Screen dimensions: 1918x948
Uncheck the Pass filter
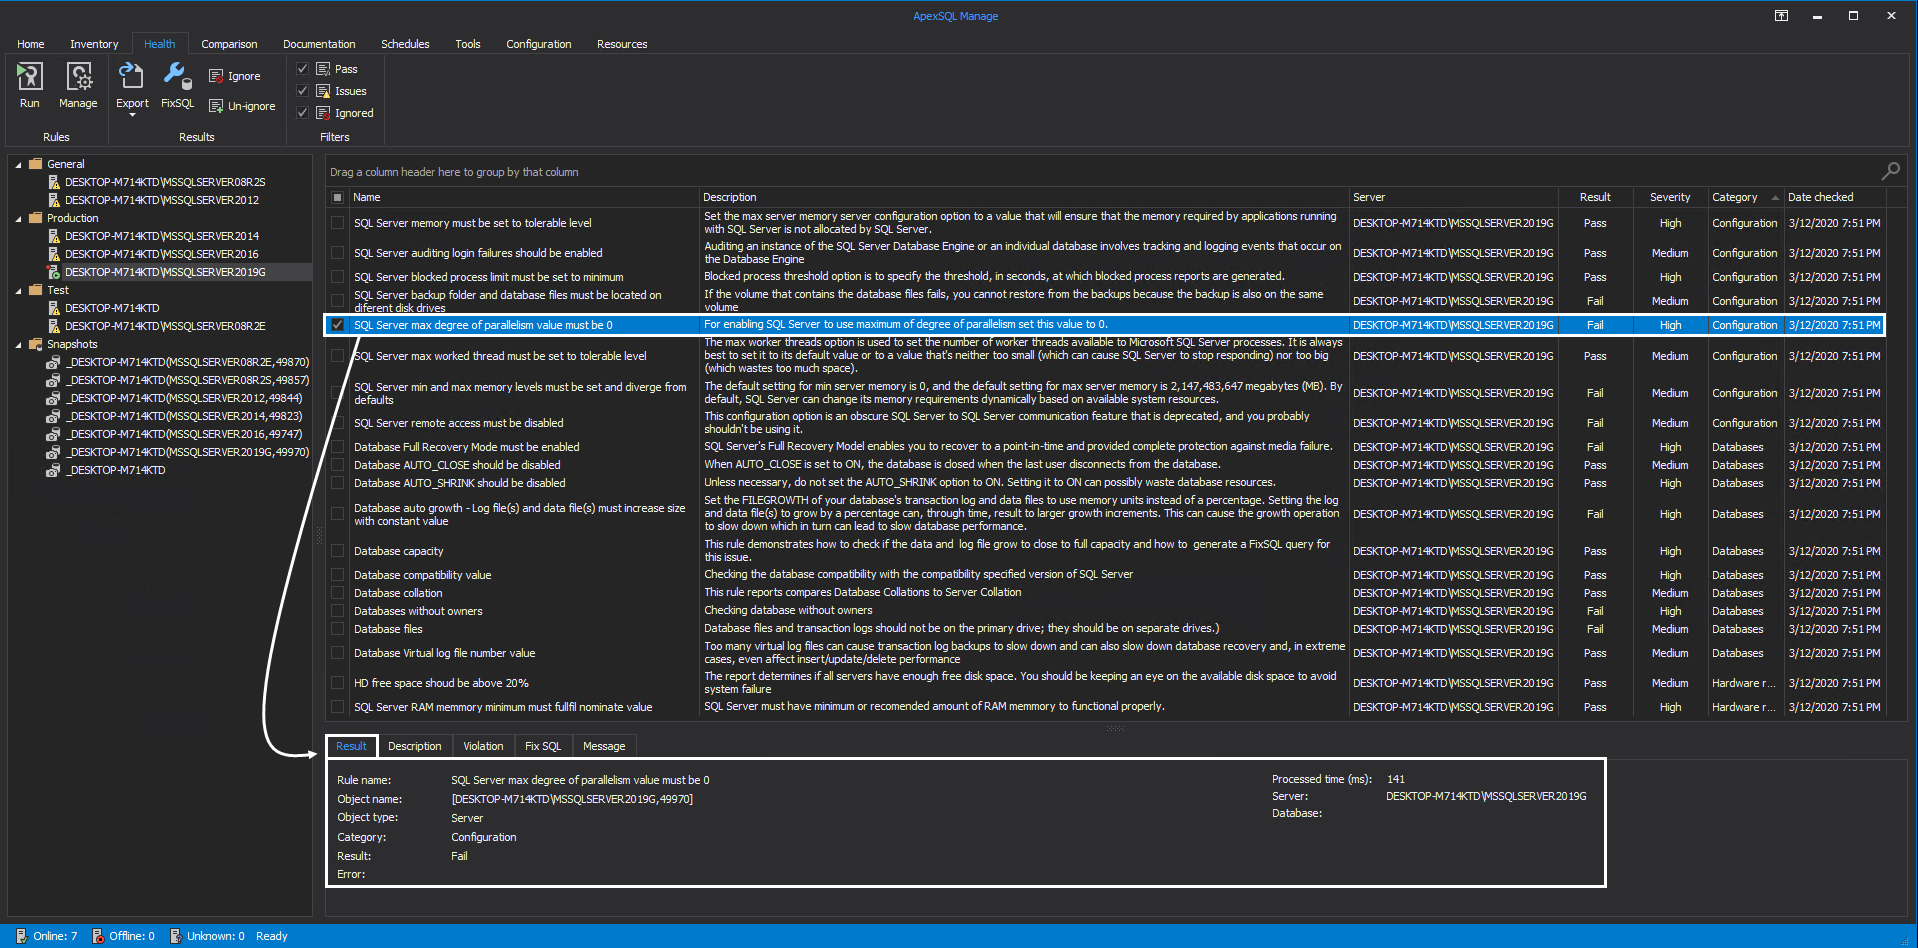coord(302,68)
